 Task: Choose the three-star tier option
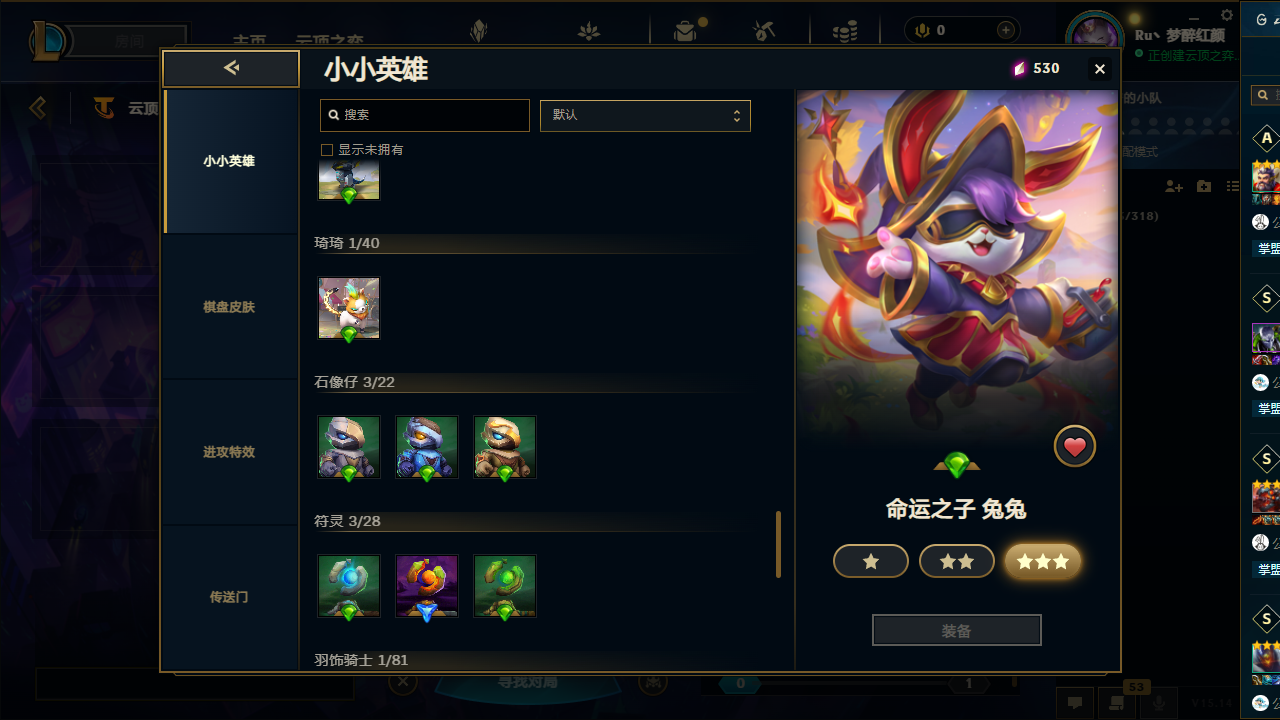(x=1043, y=562)
